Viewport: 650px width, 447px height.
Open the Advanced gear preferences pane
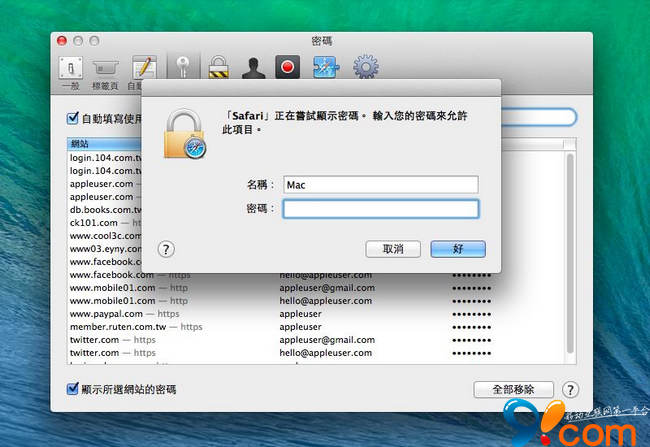[x=366, y=68]
